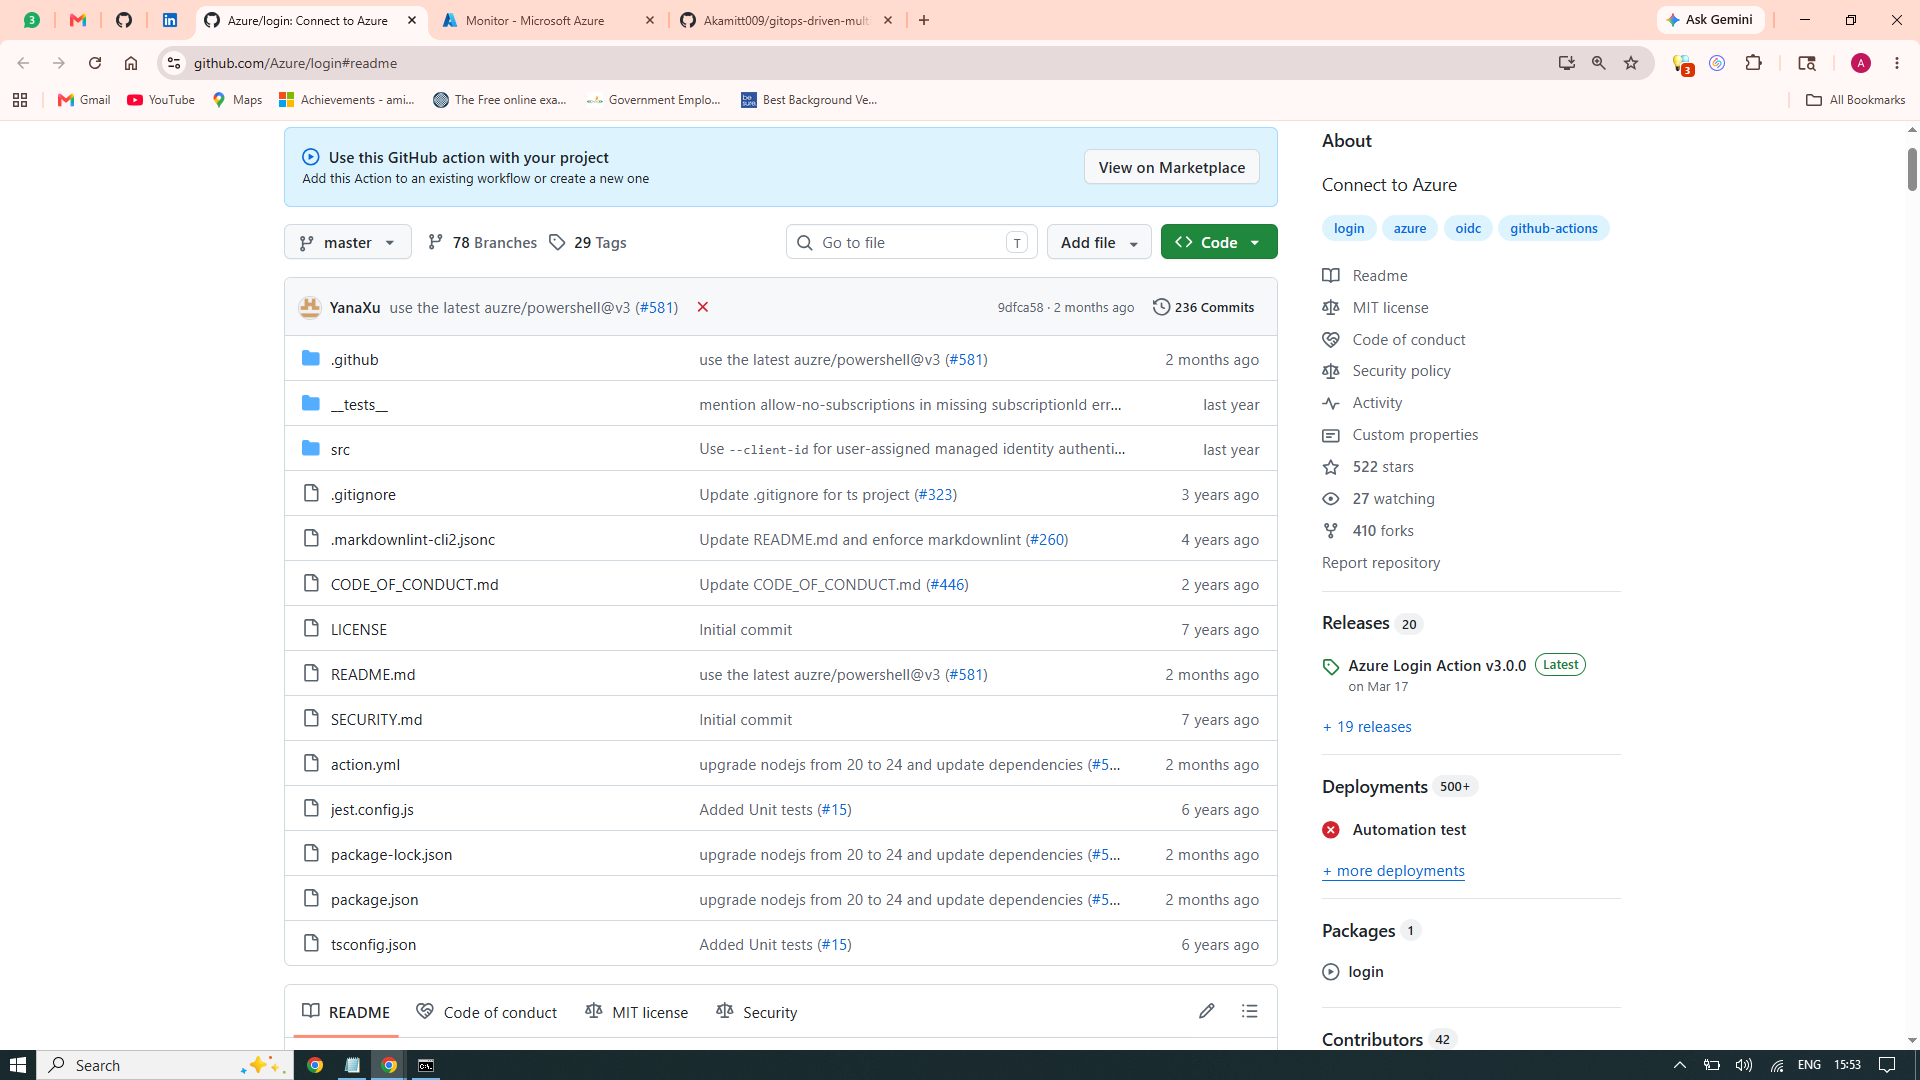Open the browser zoom magnifier icon
This screenshot has width=1920, height=1080.
point(1599,63)
